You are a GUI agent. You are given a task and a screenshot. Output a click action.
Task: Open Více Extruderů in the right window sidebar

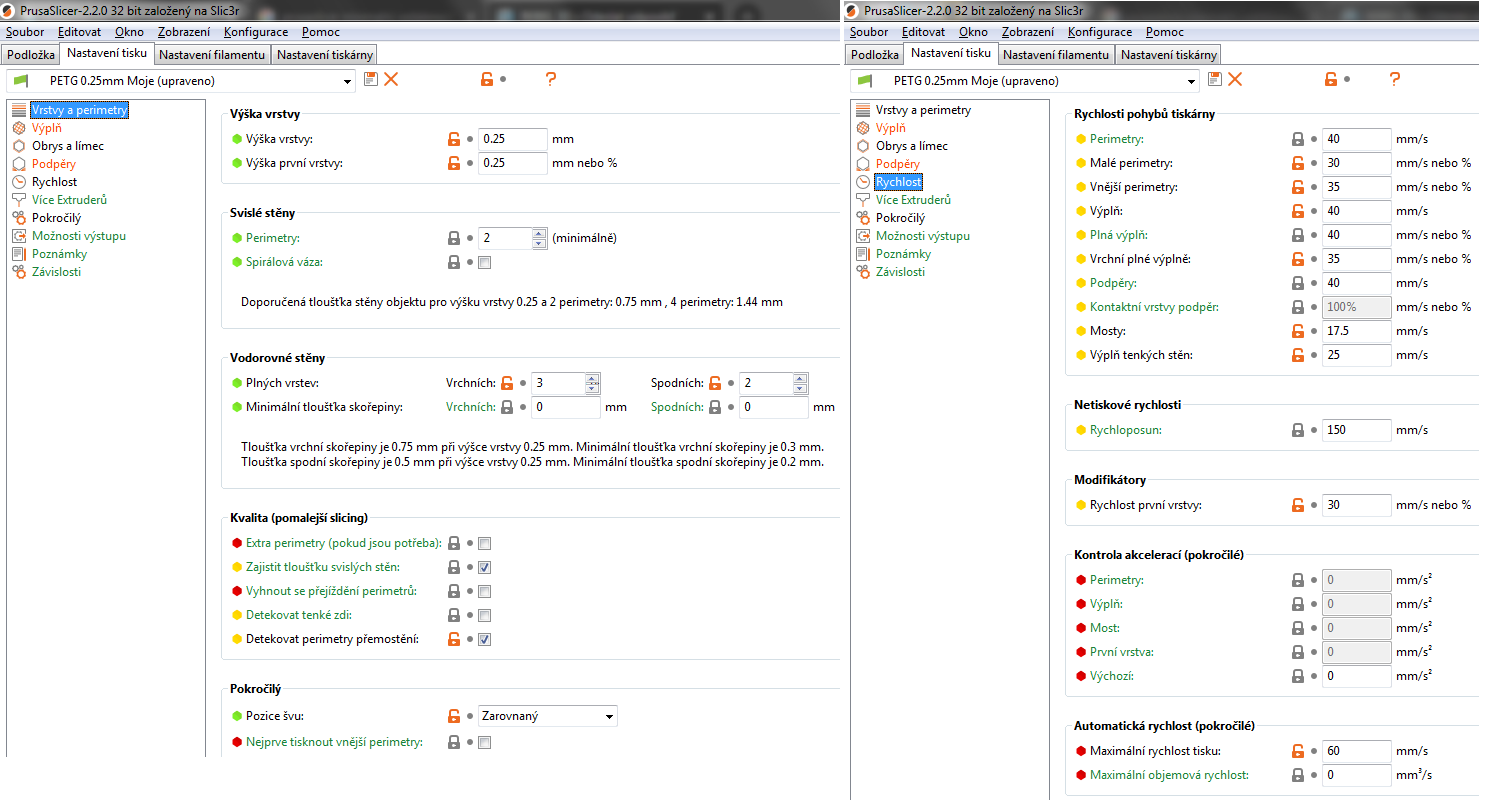coord(913,200)
